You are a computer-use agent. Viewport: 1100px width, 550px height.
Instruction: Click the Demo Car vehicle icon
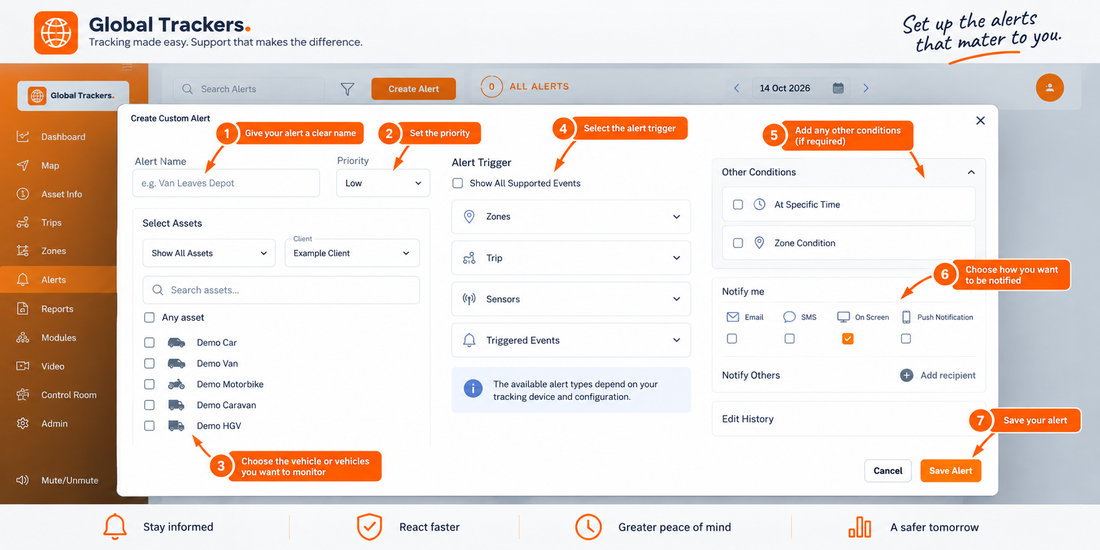tap(177, 342)
